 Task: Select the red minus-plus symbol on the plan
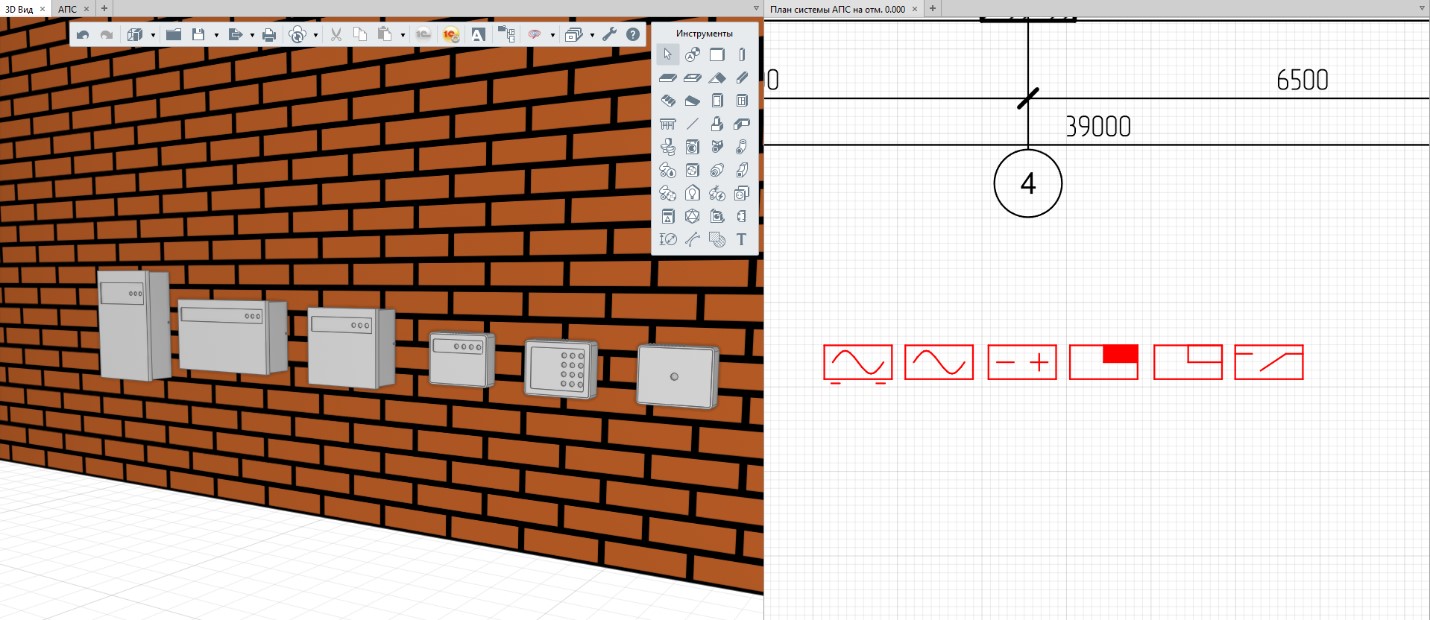[1022, 362]
